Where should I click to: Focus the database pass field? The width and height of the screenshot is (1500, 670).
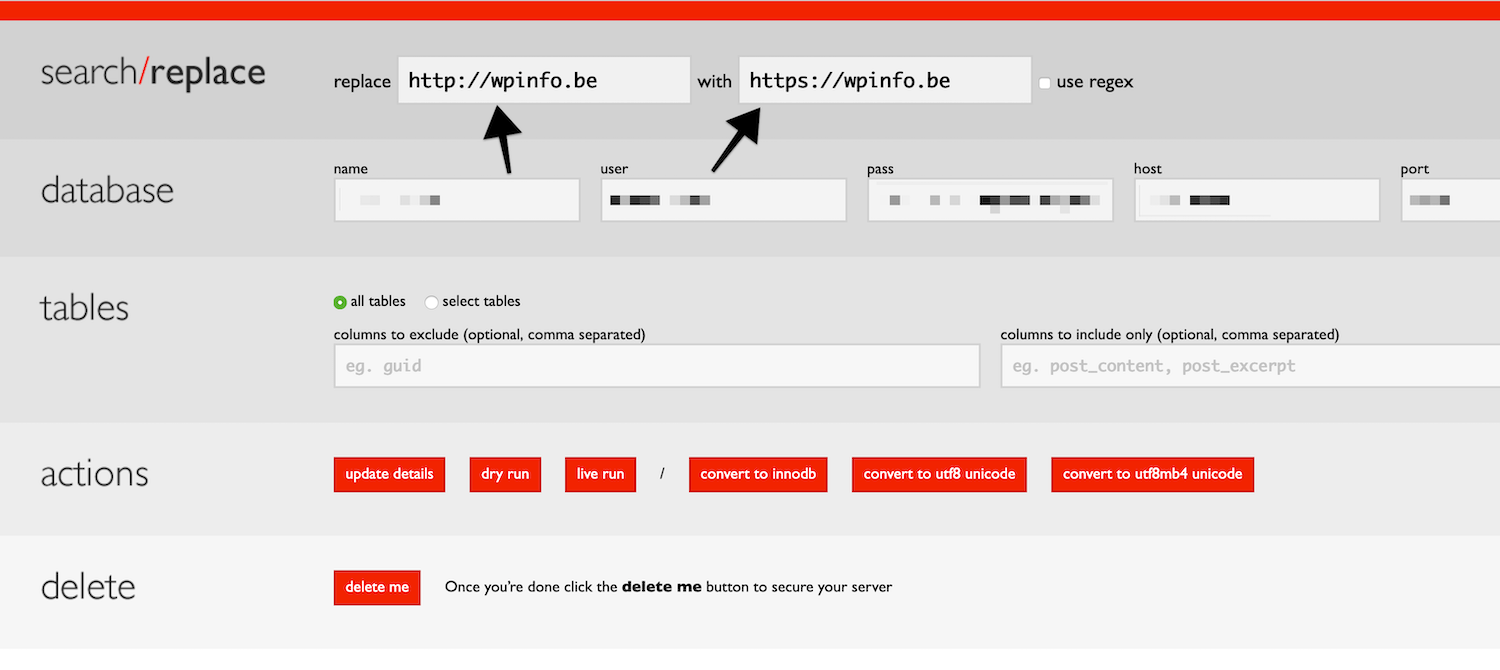[990, 200]
